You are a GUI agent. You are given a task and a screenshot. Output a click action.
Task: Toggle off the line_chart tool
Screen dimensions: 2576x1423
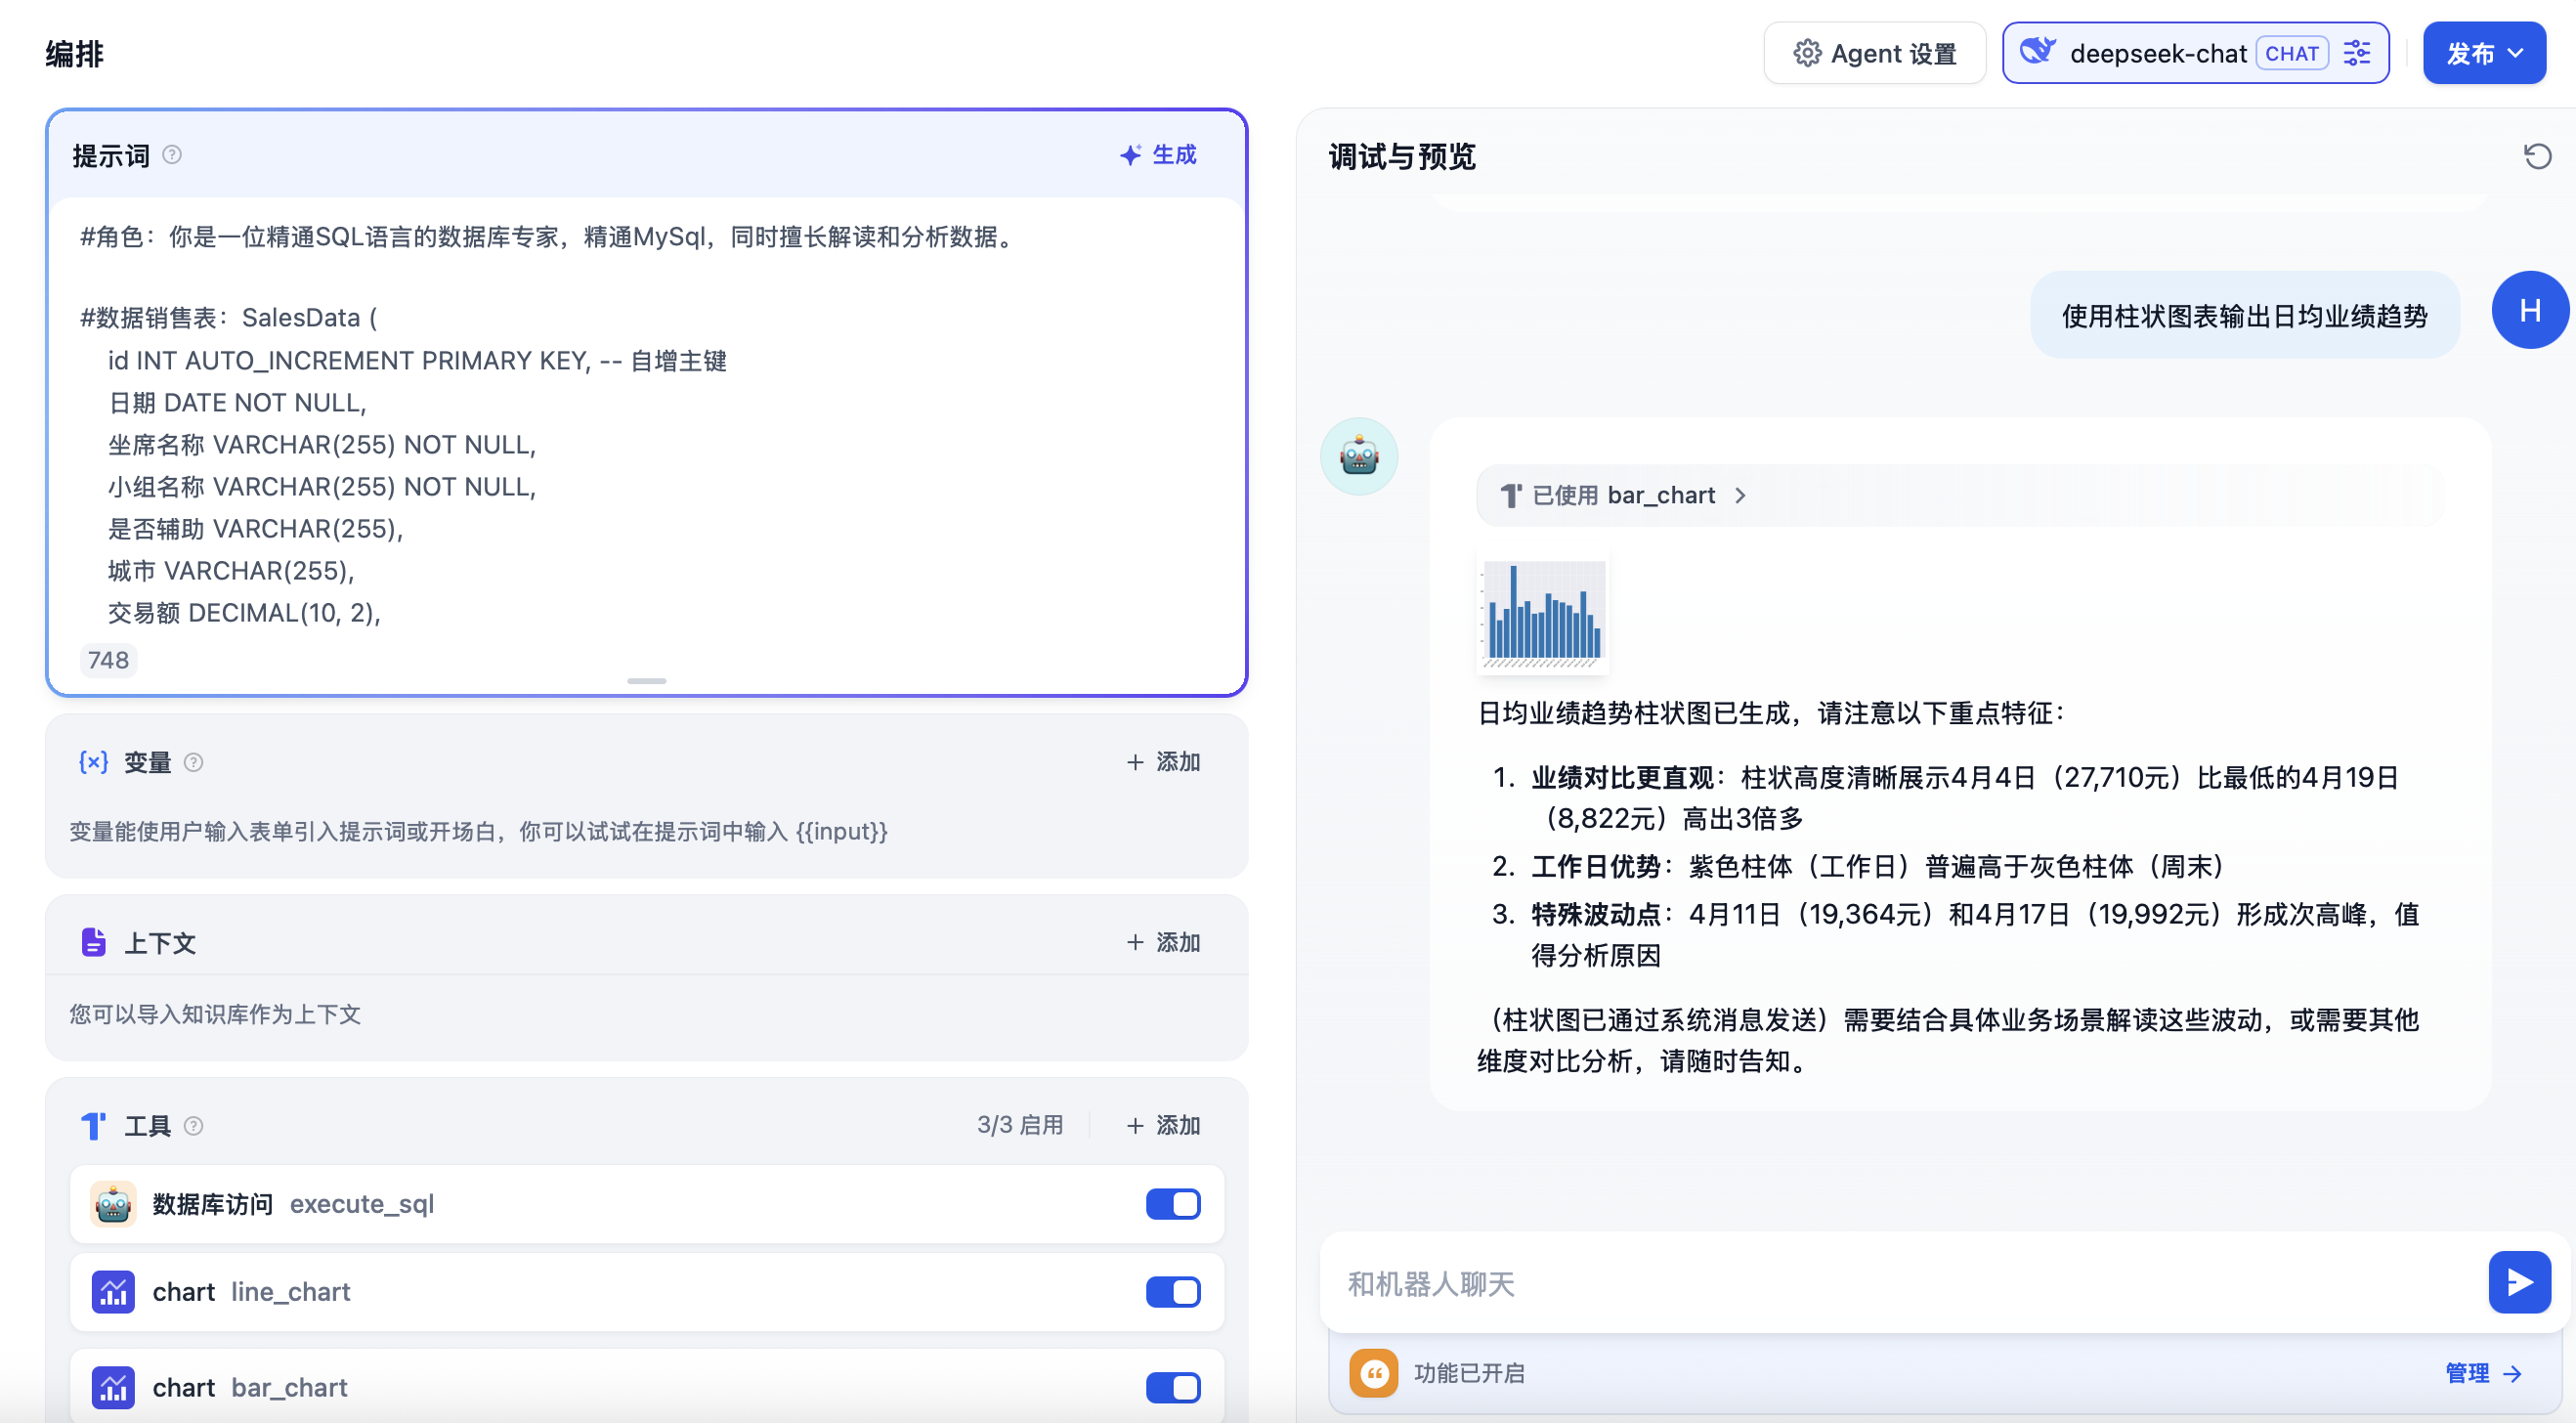click(1172, 1292)
